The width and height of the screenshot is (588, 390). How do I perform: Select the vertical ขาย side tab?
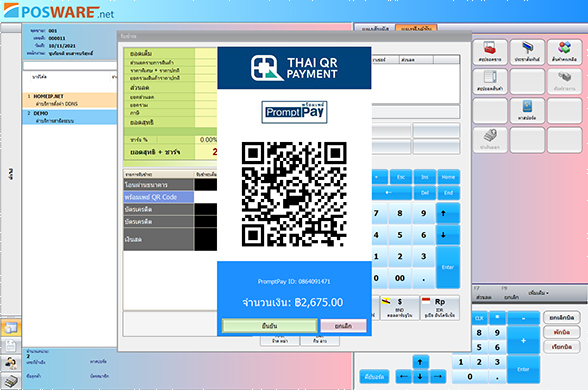coord(11,174)
